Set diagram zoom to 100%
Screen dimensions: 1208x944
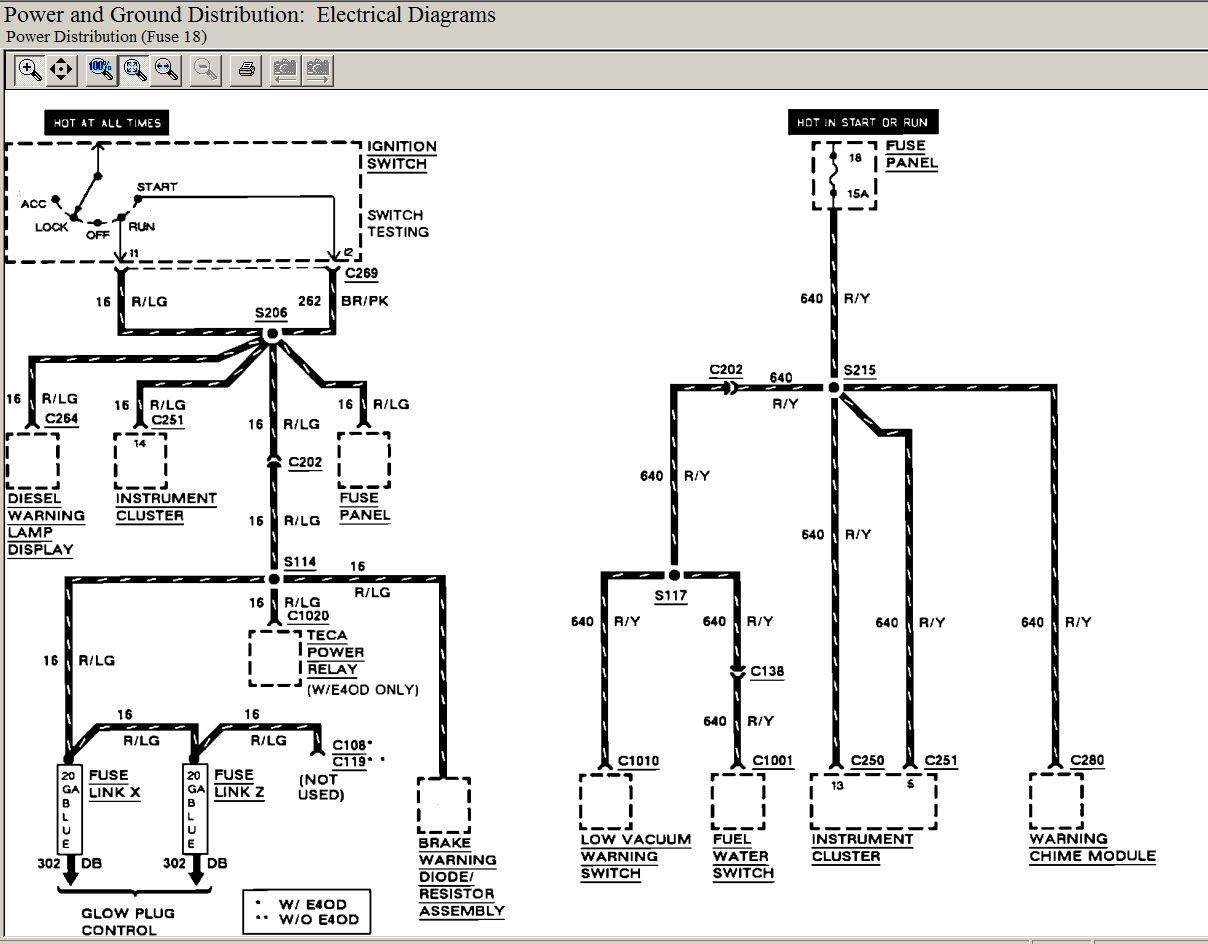[101, 70]
